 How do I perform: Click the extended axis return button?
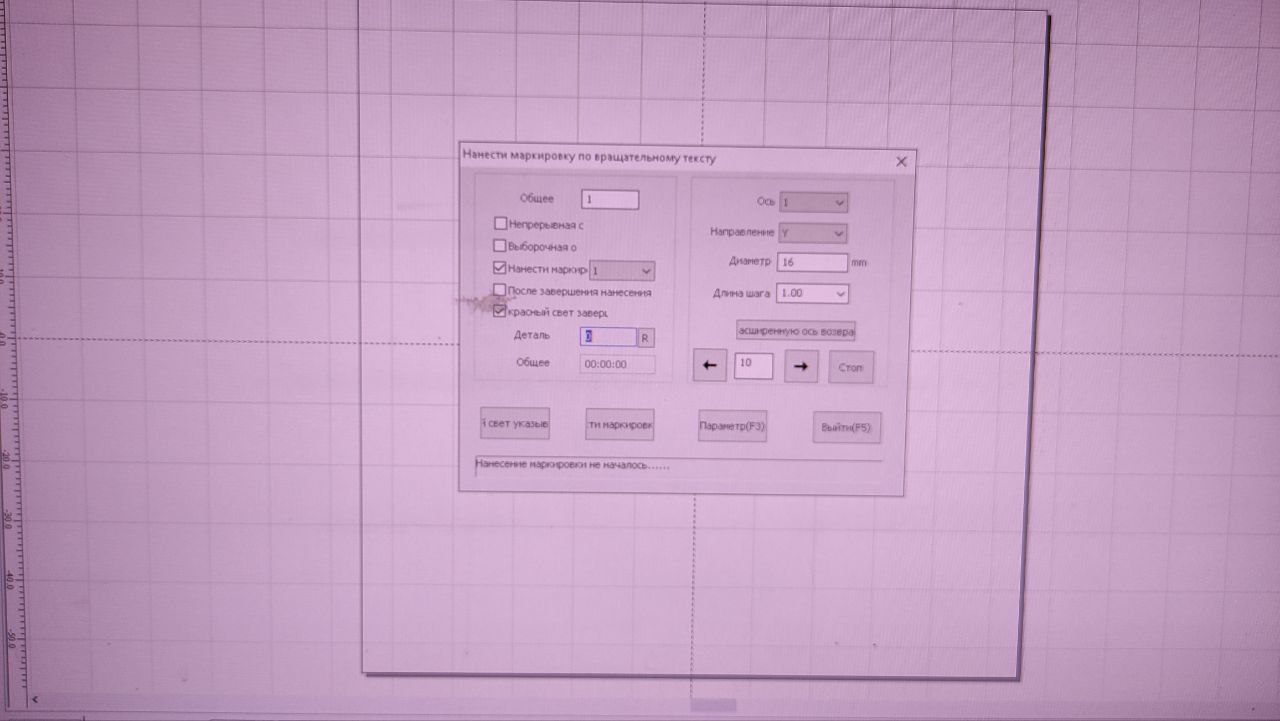[x=796, y=330]
